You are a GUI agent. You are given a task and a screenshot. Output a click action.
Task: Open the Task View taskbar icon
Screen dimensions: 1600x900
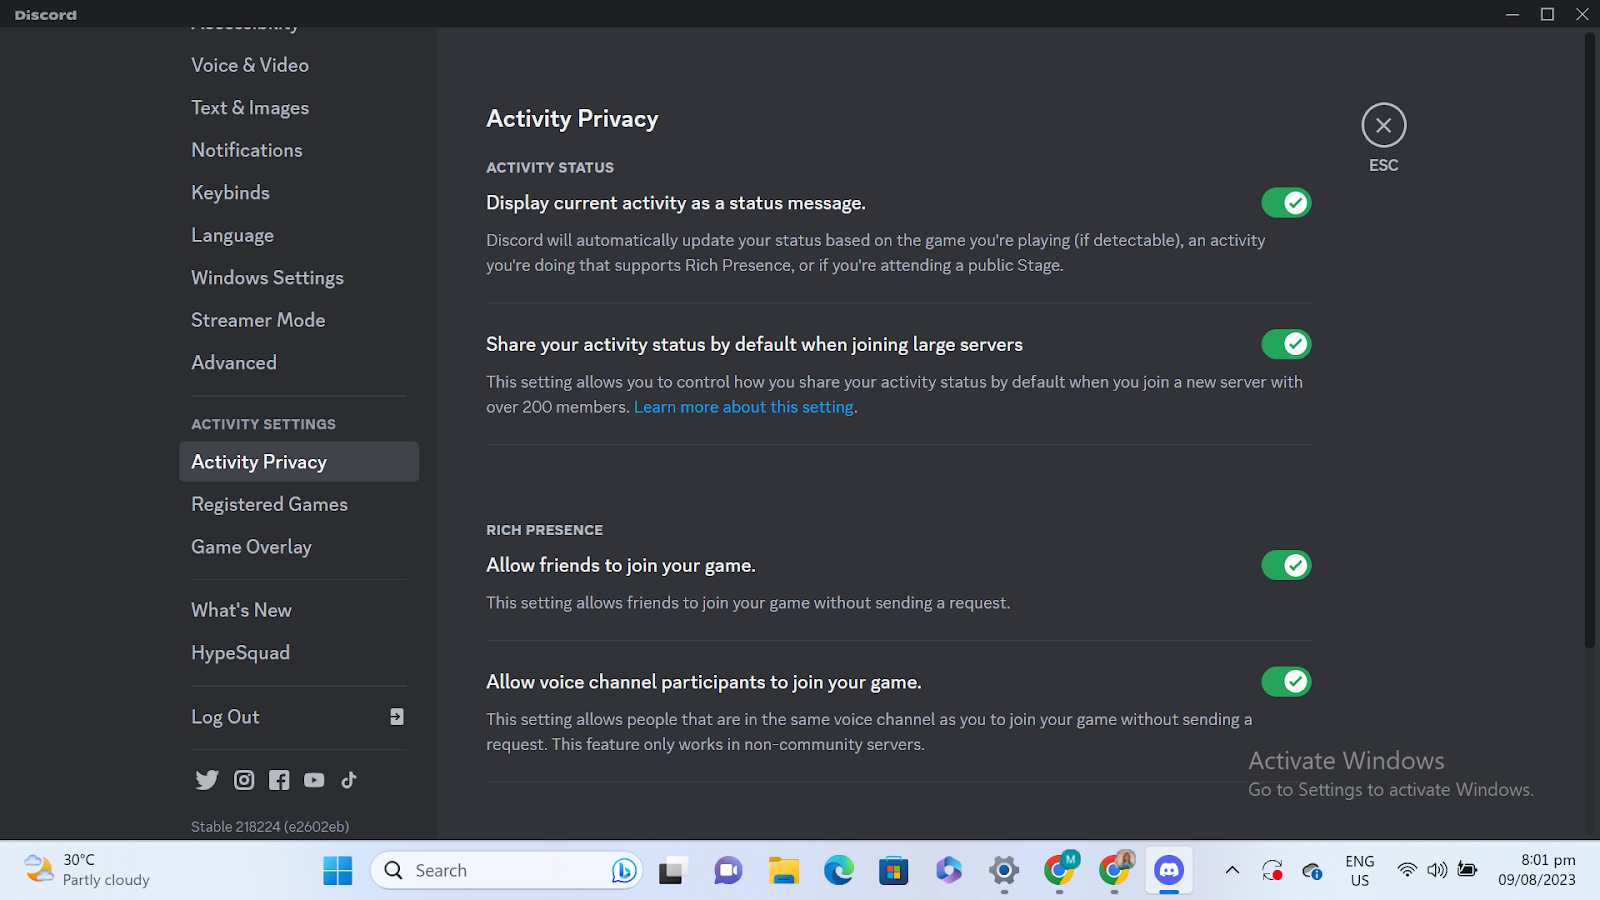(674, 870)
